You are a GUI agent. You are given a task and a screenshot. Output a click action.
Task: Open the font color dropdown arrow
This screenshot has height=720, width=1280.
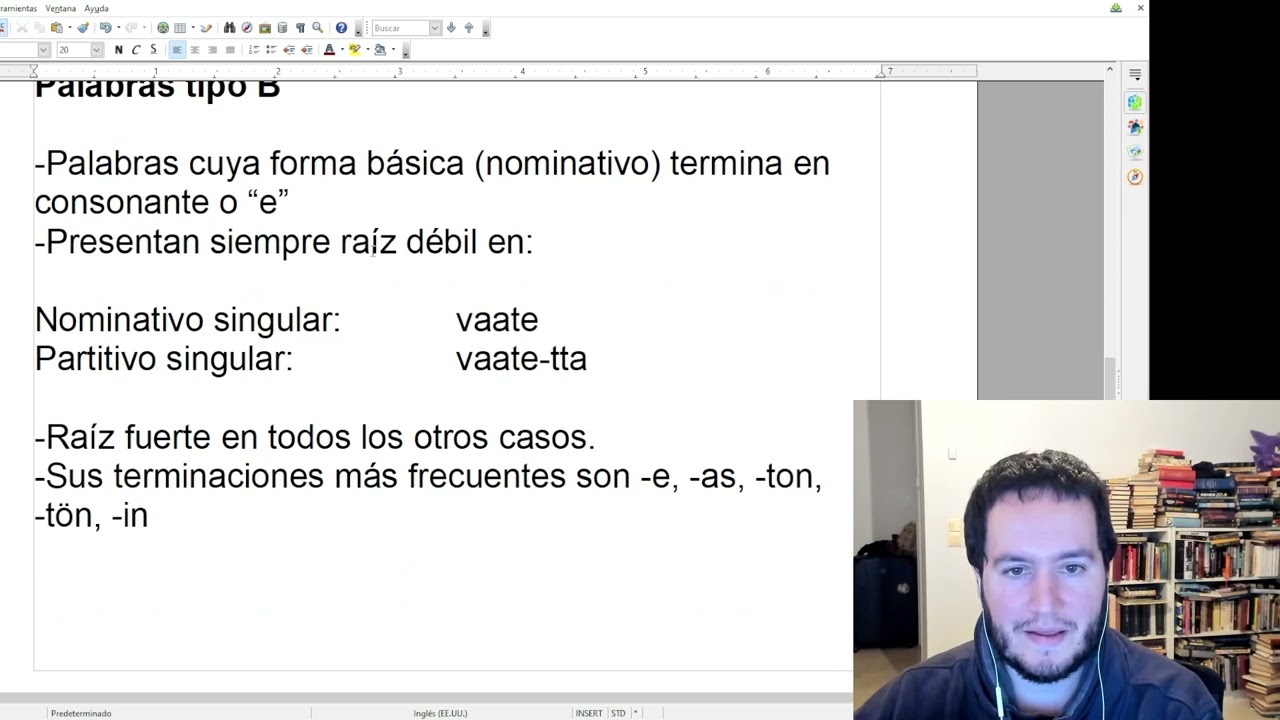point(341,50)
